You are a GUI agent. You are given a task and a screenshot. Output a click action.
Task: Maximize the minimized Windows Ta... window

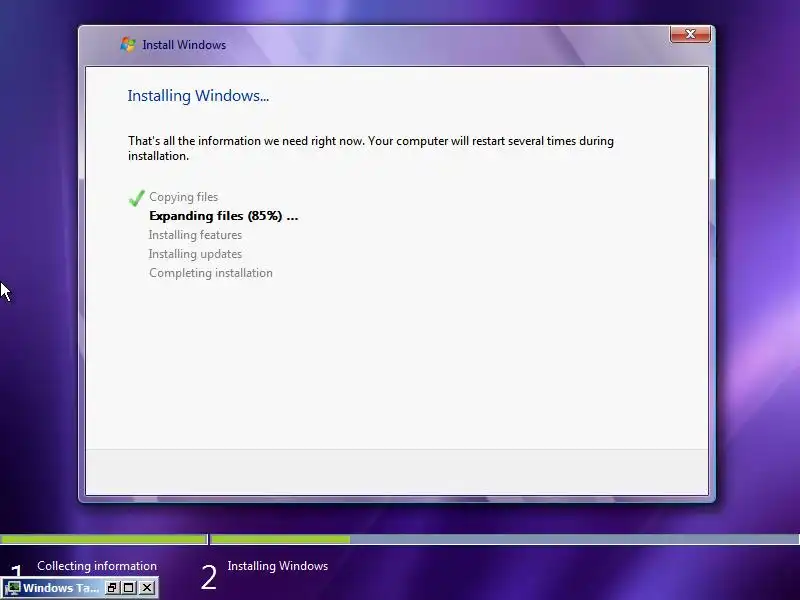tap(129, 588)
